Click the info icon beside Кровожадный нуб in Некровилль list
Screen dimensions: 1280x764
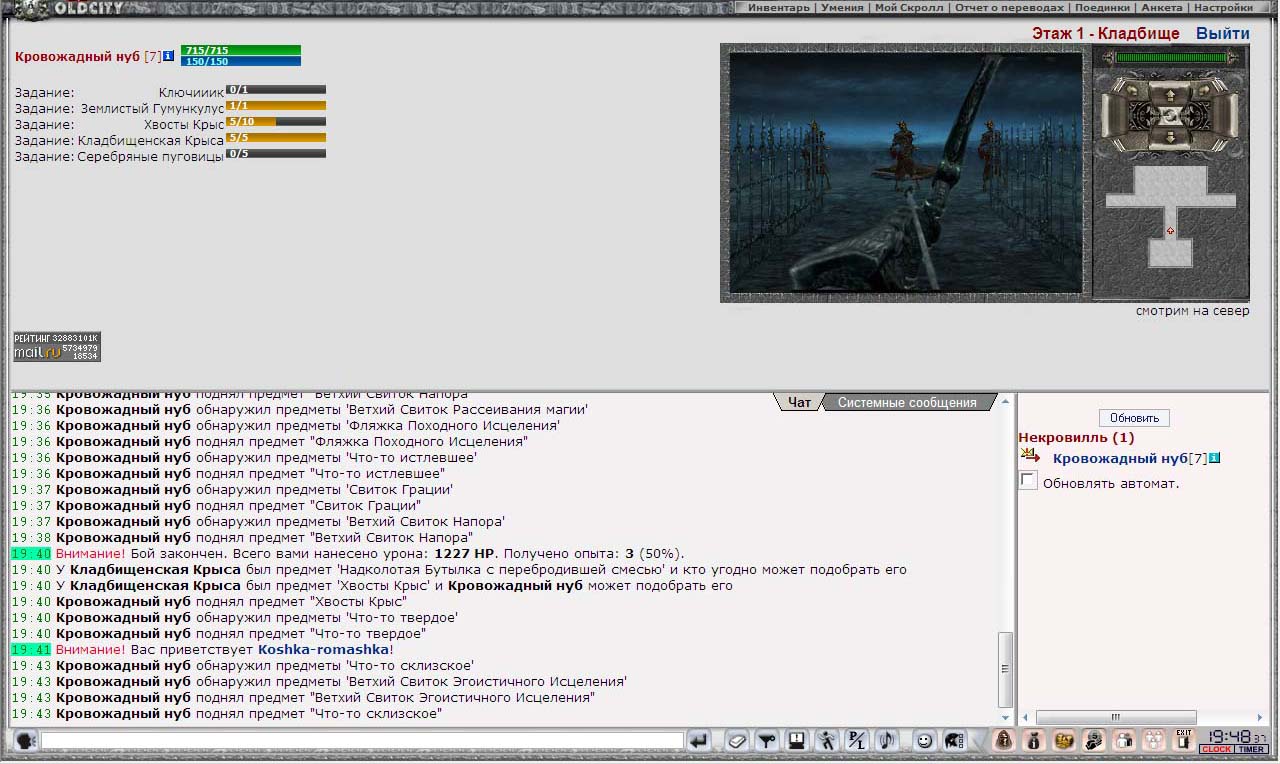tap(1214, 458)
